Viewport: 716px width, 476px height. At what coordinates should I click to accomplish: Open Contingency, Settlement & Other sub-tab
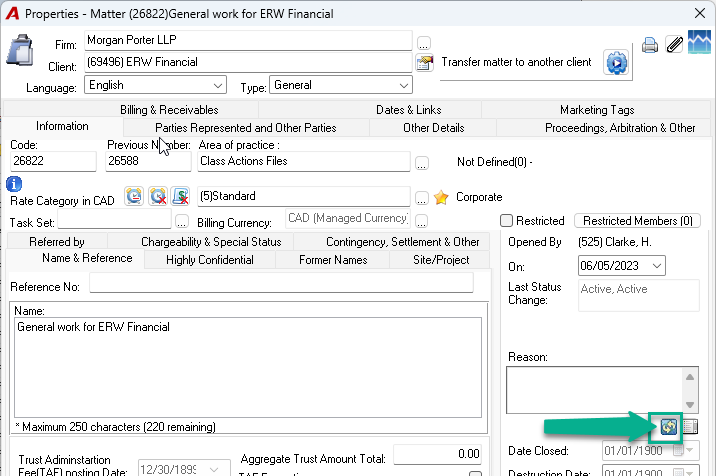point(402,242)
